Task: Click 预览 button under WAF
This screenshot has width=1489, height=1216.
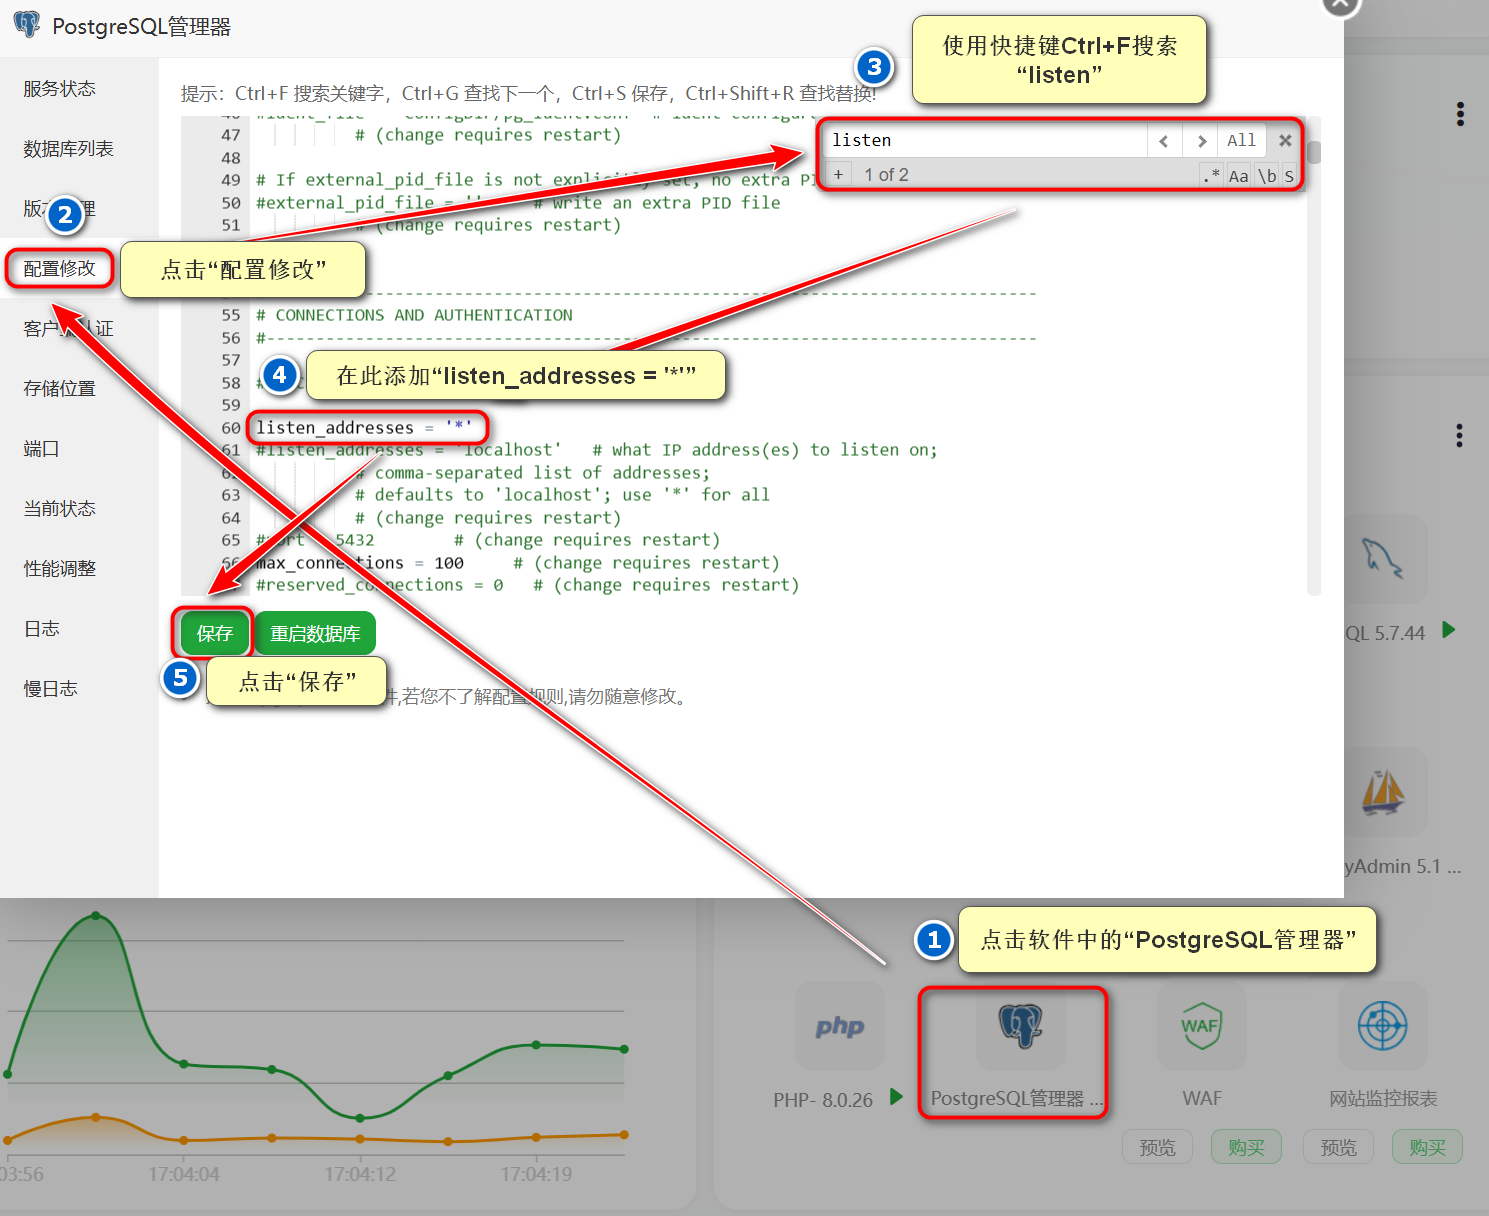Action: click(1158, 1147)
